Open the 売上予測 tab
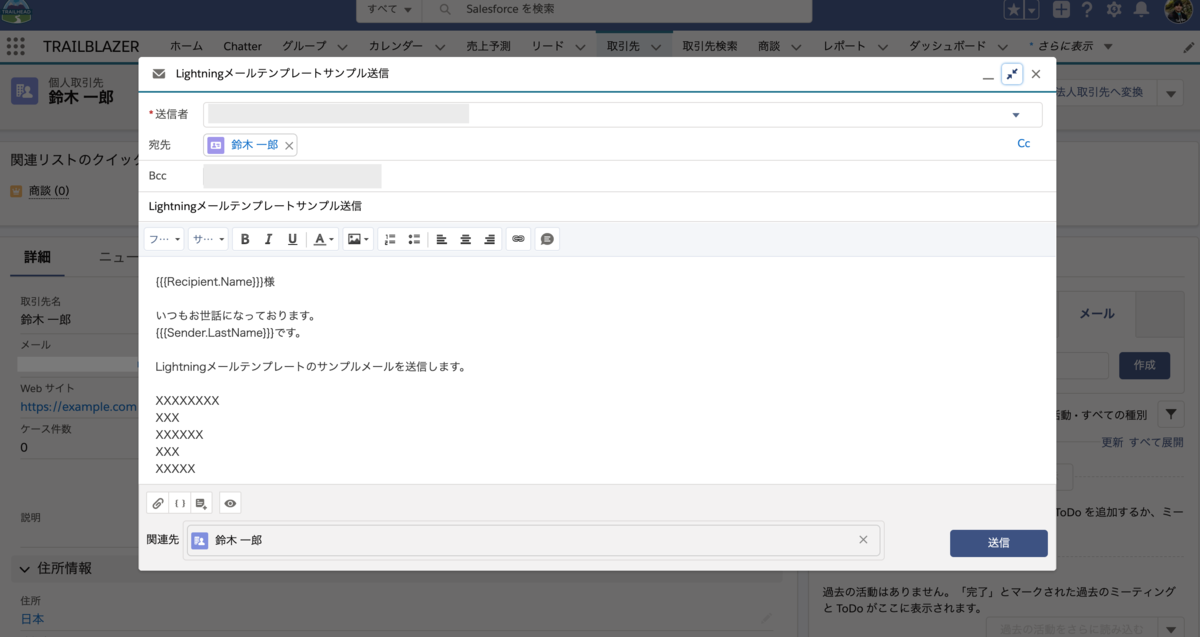The width and height of the screenshot is (1200, 637). click(488, 46)
